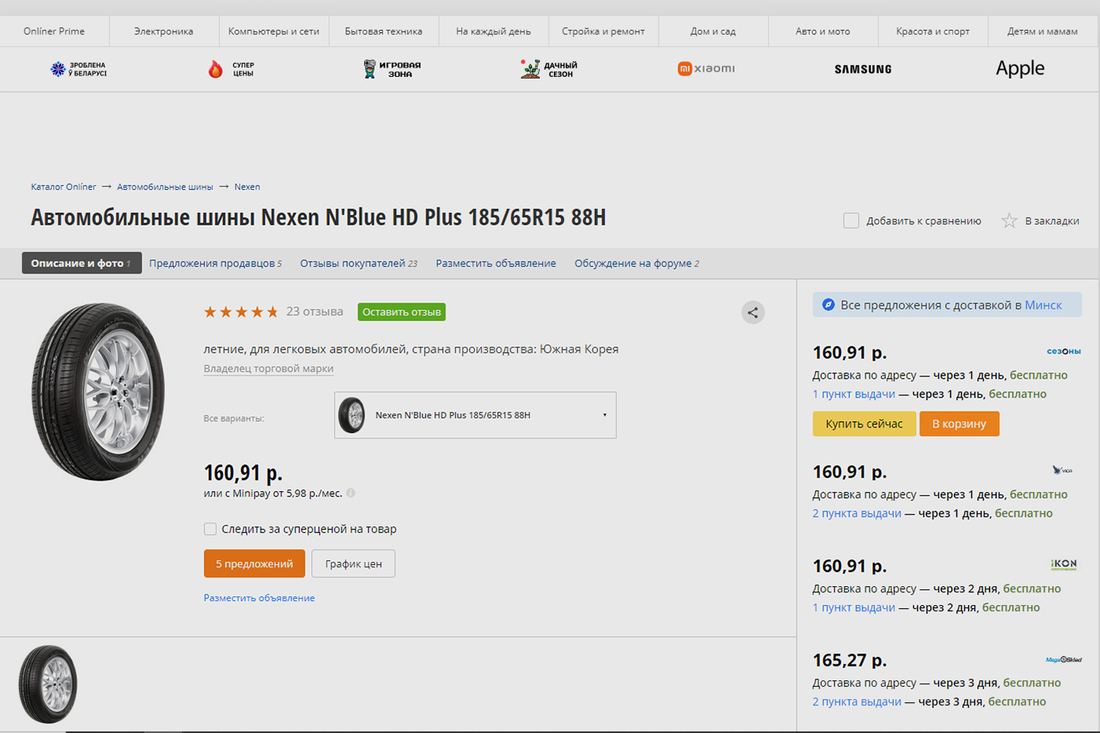Click the В закладки label
Viewport: 1100px width, 733px height.
[1052, 221]
